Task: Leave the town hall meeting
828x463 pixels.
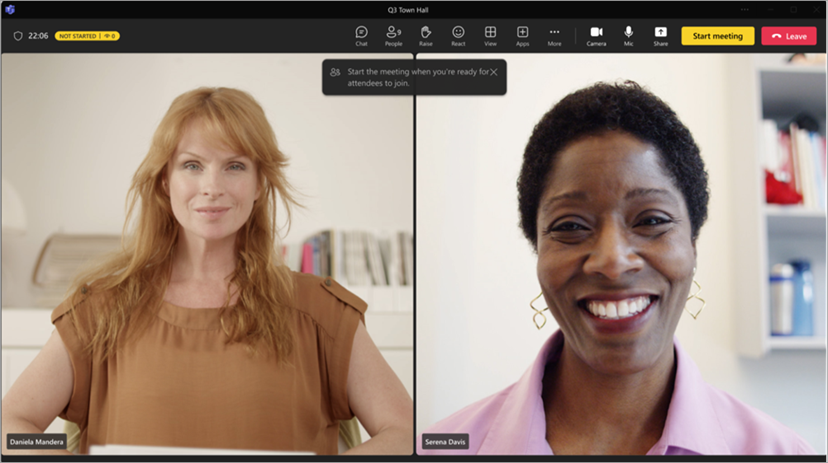Action: [x=788, y=36]
